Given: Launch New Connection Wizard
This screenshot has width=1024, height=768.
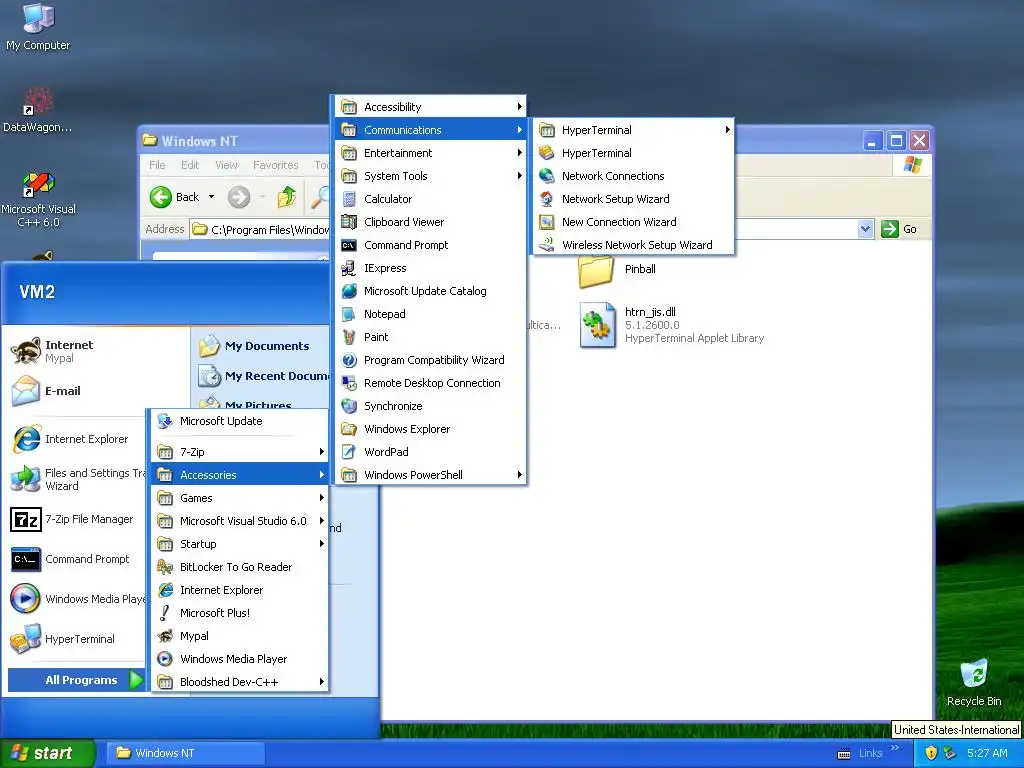Looking at the screenshot, I should [633, 221].
